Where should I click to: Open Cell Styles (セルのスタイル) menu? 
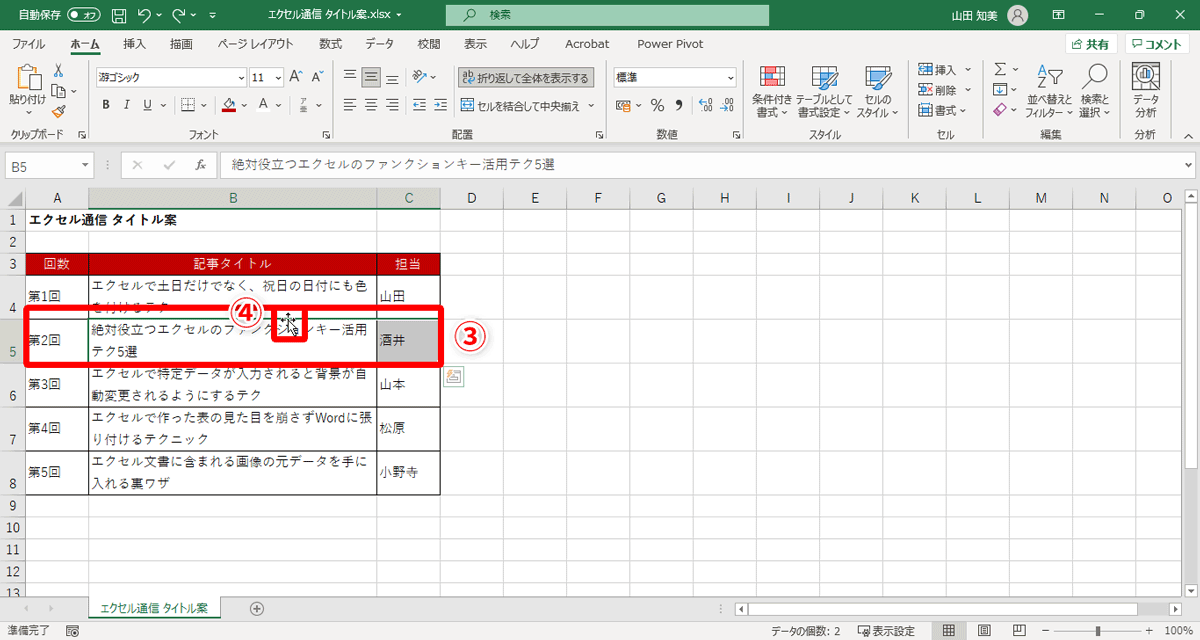tap(877, 92)
